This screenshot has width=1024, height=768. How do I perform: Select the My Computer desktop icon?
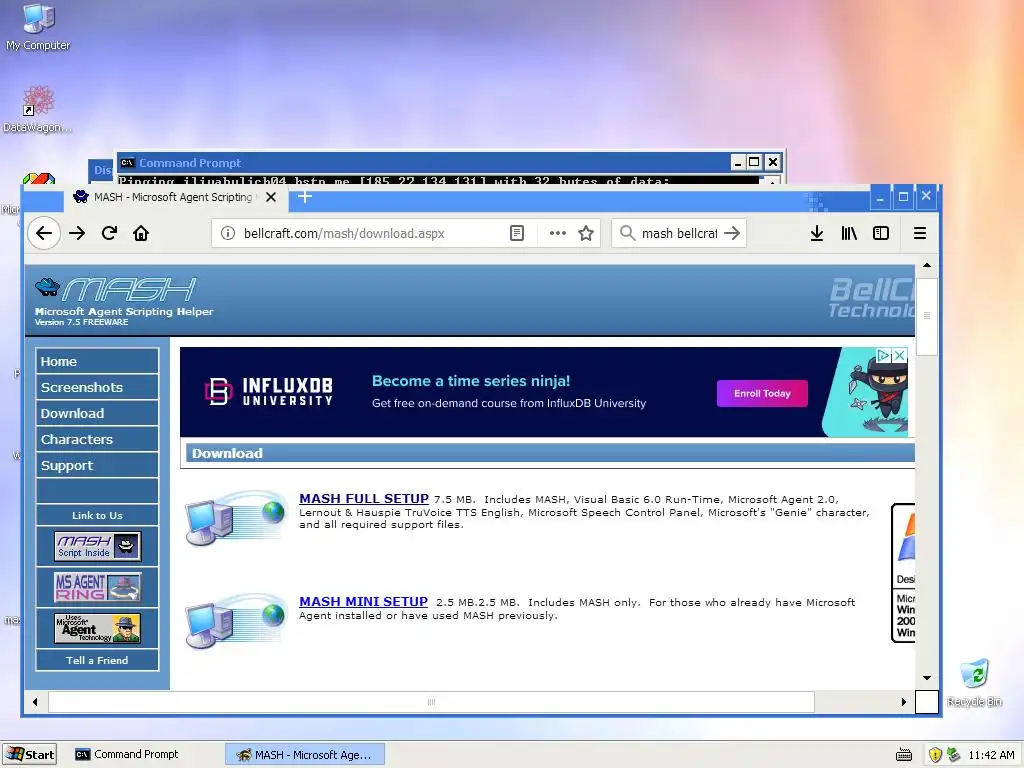click(38, 27)
